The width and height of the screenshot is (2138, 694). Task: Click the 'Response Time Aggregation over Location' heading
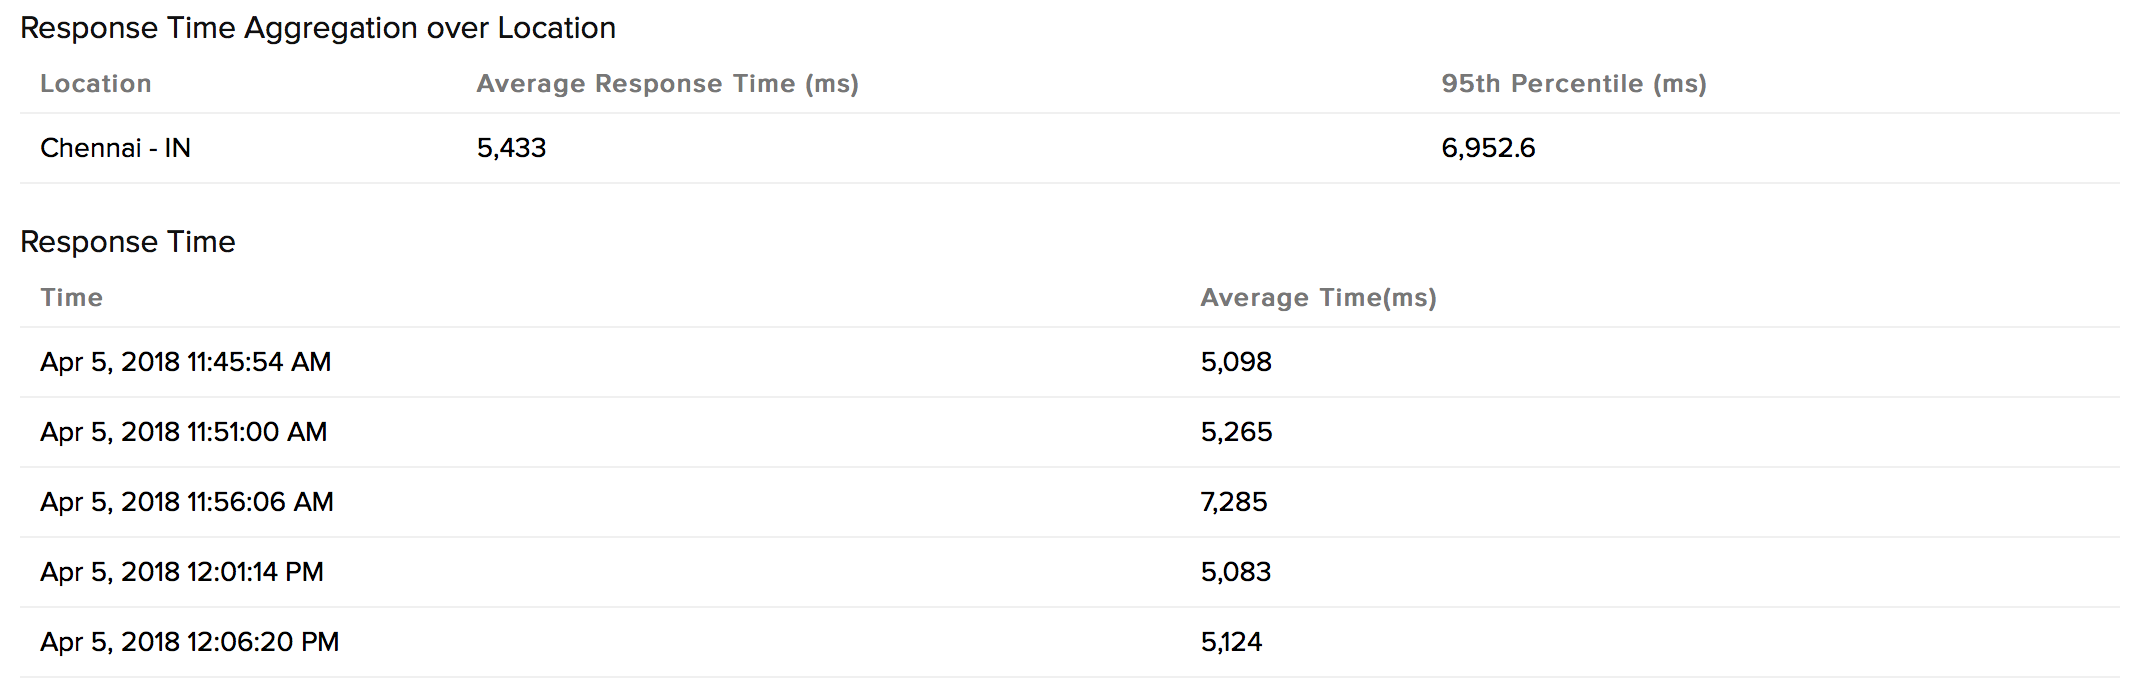[318, 28]
